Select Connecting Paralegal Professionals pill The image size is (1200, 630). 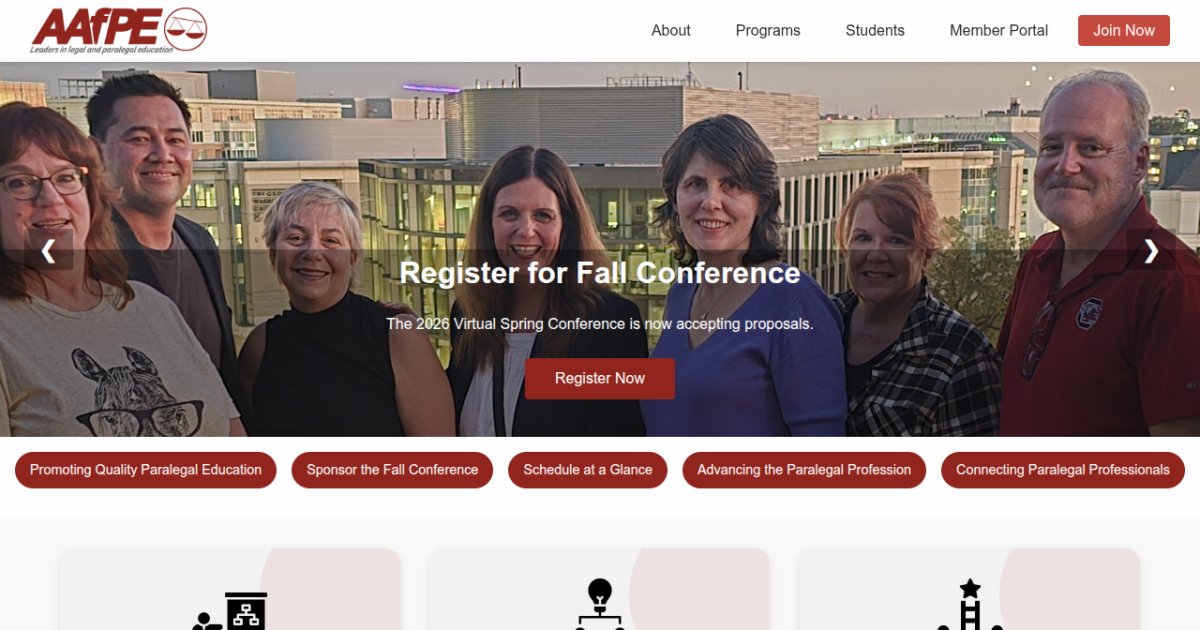tap(1063, 470)
